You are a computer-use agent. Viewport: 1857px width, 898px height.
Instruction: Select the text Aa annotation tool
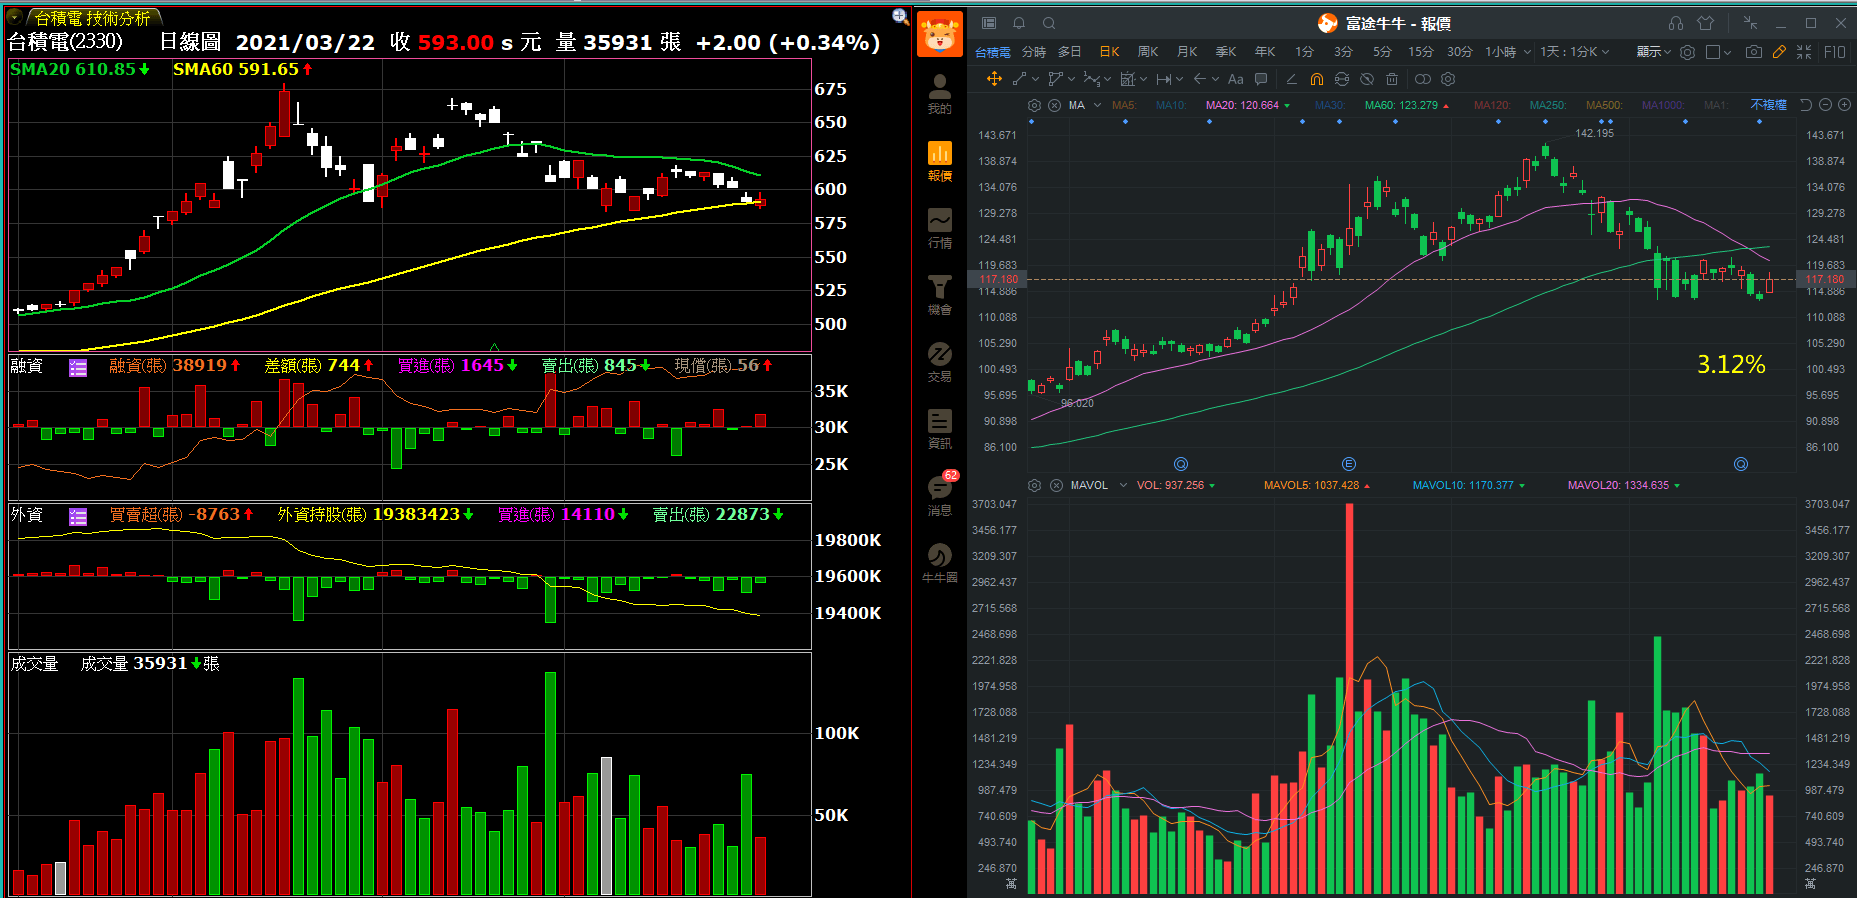coord(1236,79)
